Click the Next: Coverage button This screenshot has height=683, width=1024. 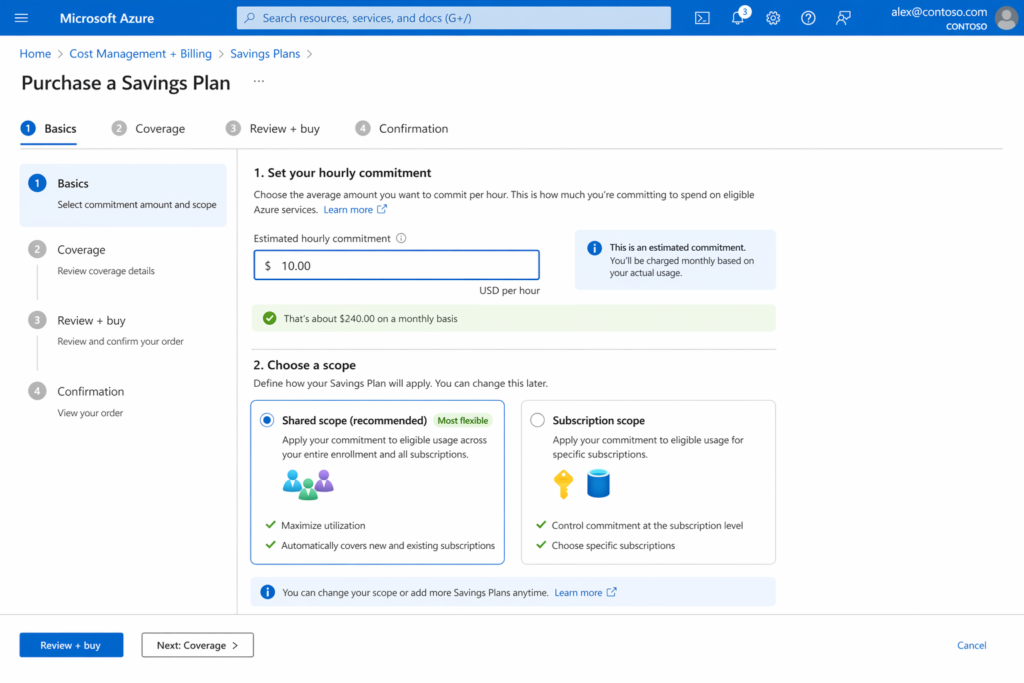pyautogui.click(x=197, y=645)
